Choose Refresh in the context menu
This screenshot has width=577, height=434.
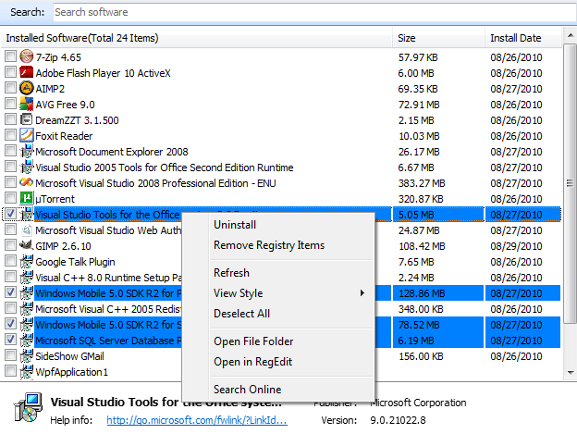[x=231, y=273]
